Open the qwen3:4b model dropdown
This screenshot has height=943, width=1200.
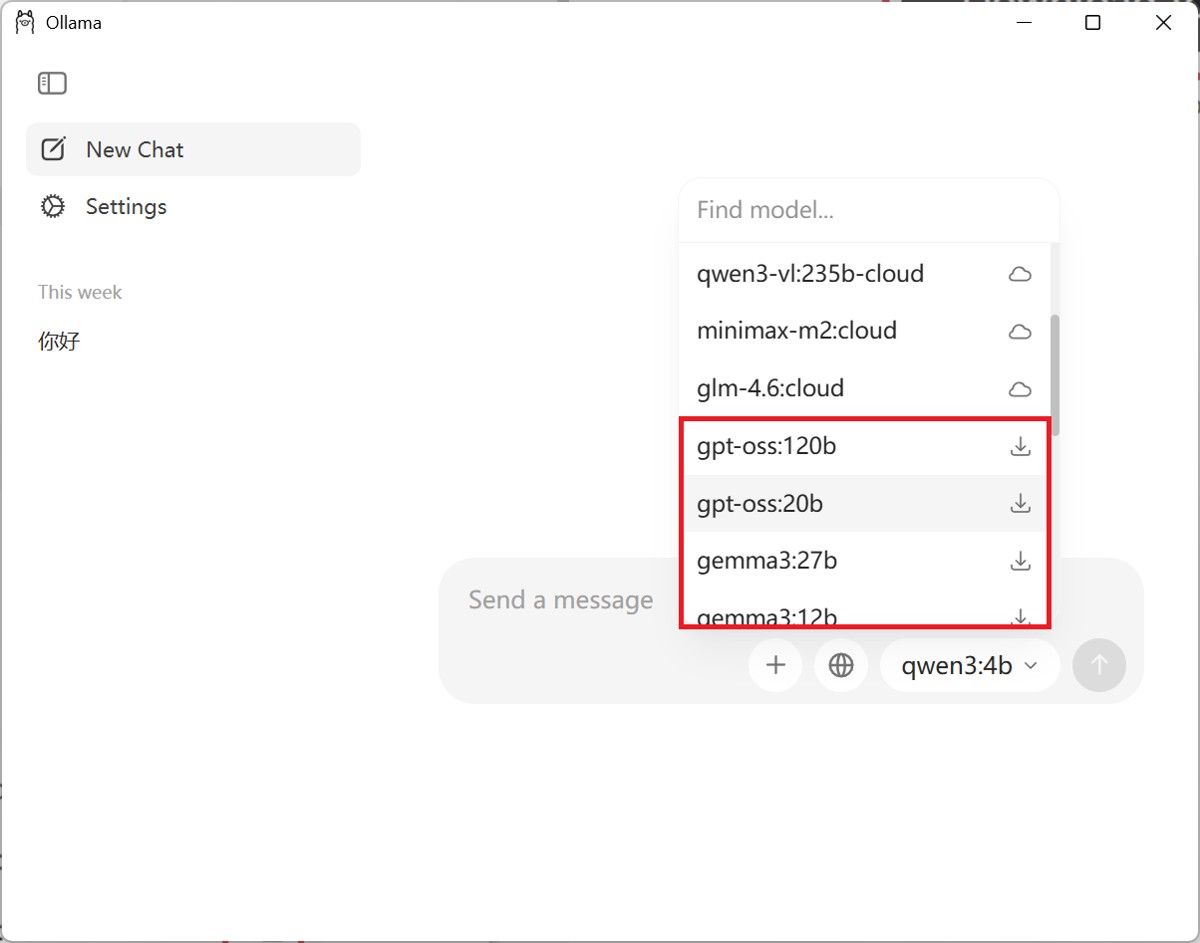click(x=969, y=665)
